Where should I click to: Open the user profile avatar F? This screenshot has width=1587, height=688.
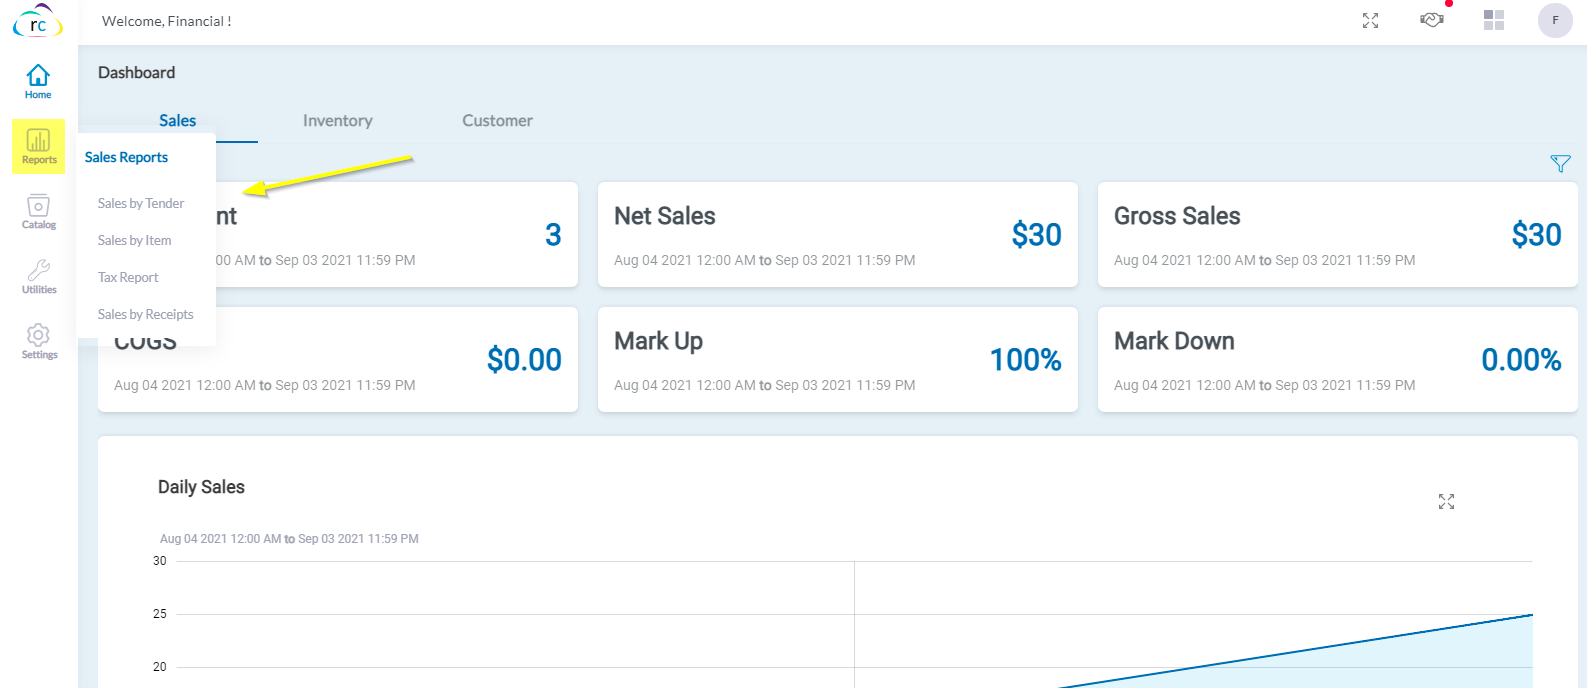point(1555,20)
